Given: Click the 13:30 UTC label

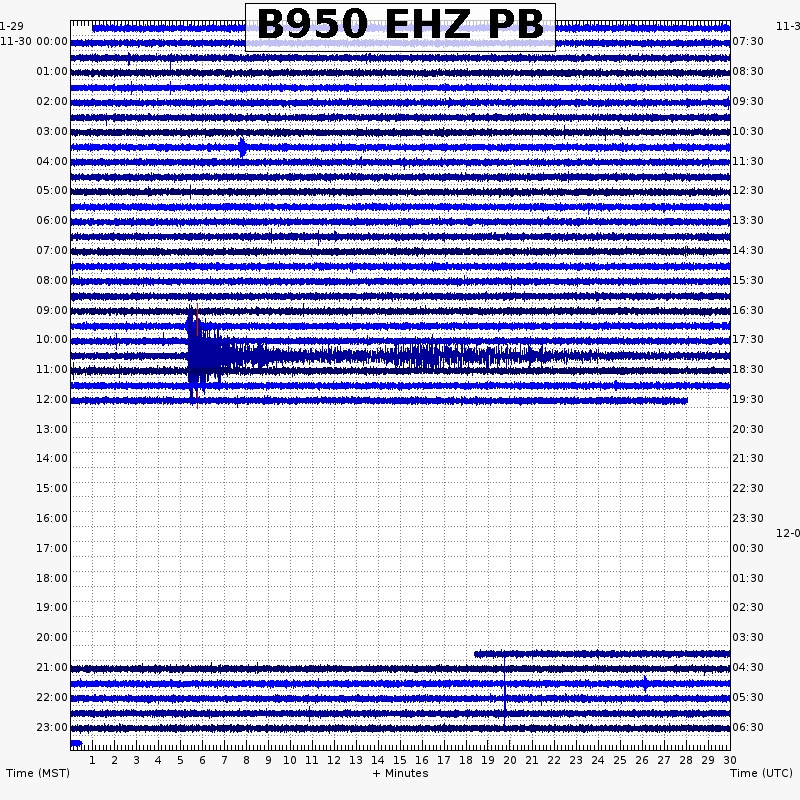Looking at the screenshot, I should (748, 220).
